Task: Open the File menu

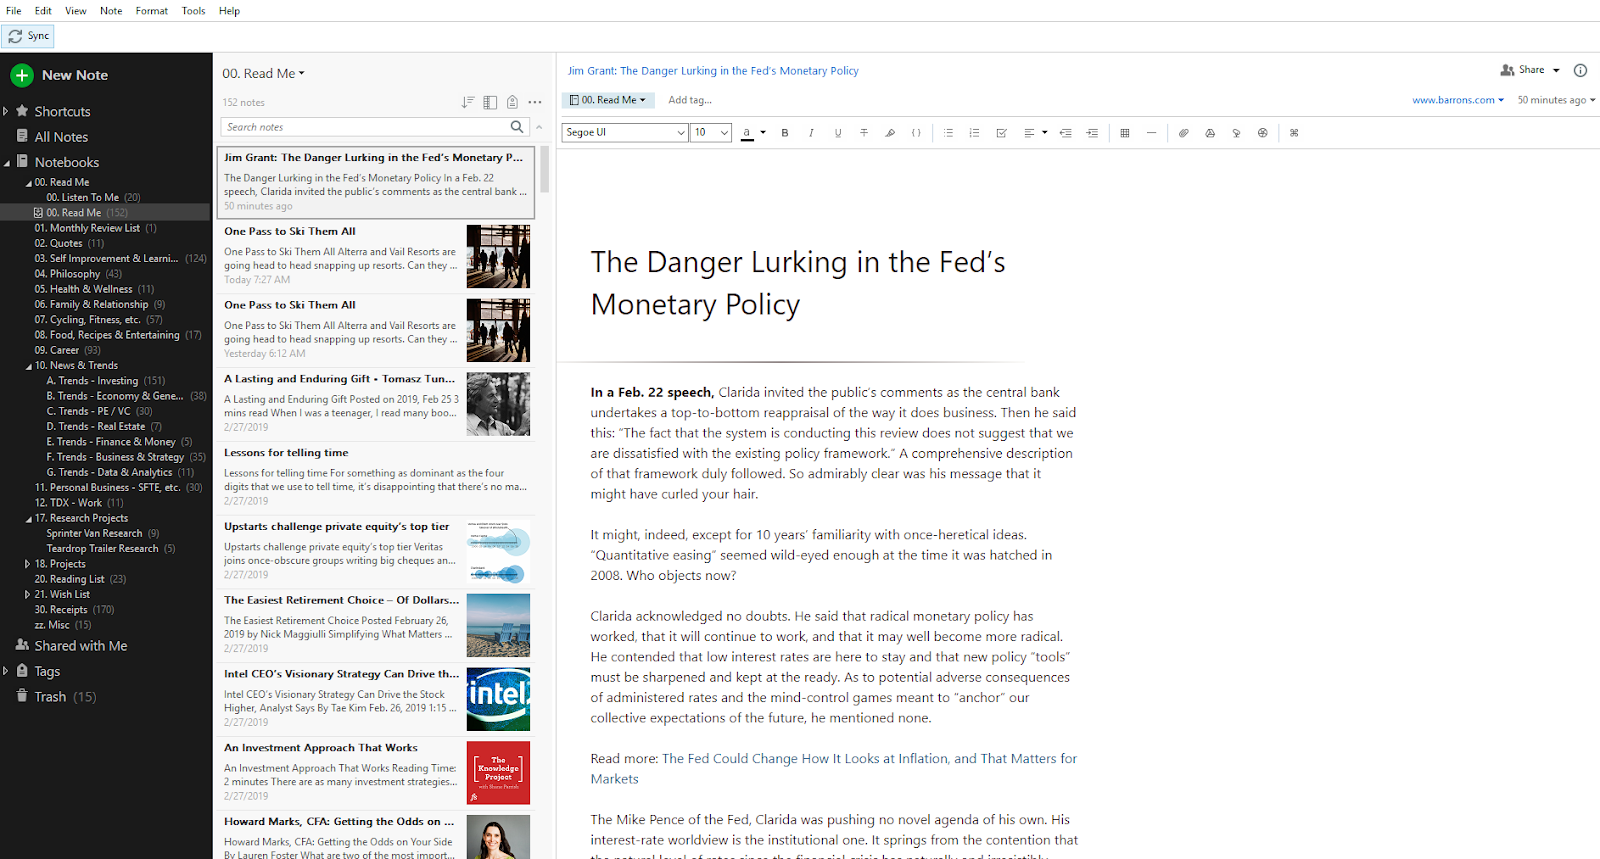Action: (14, 11)
